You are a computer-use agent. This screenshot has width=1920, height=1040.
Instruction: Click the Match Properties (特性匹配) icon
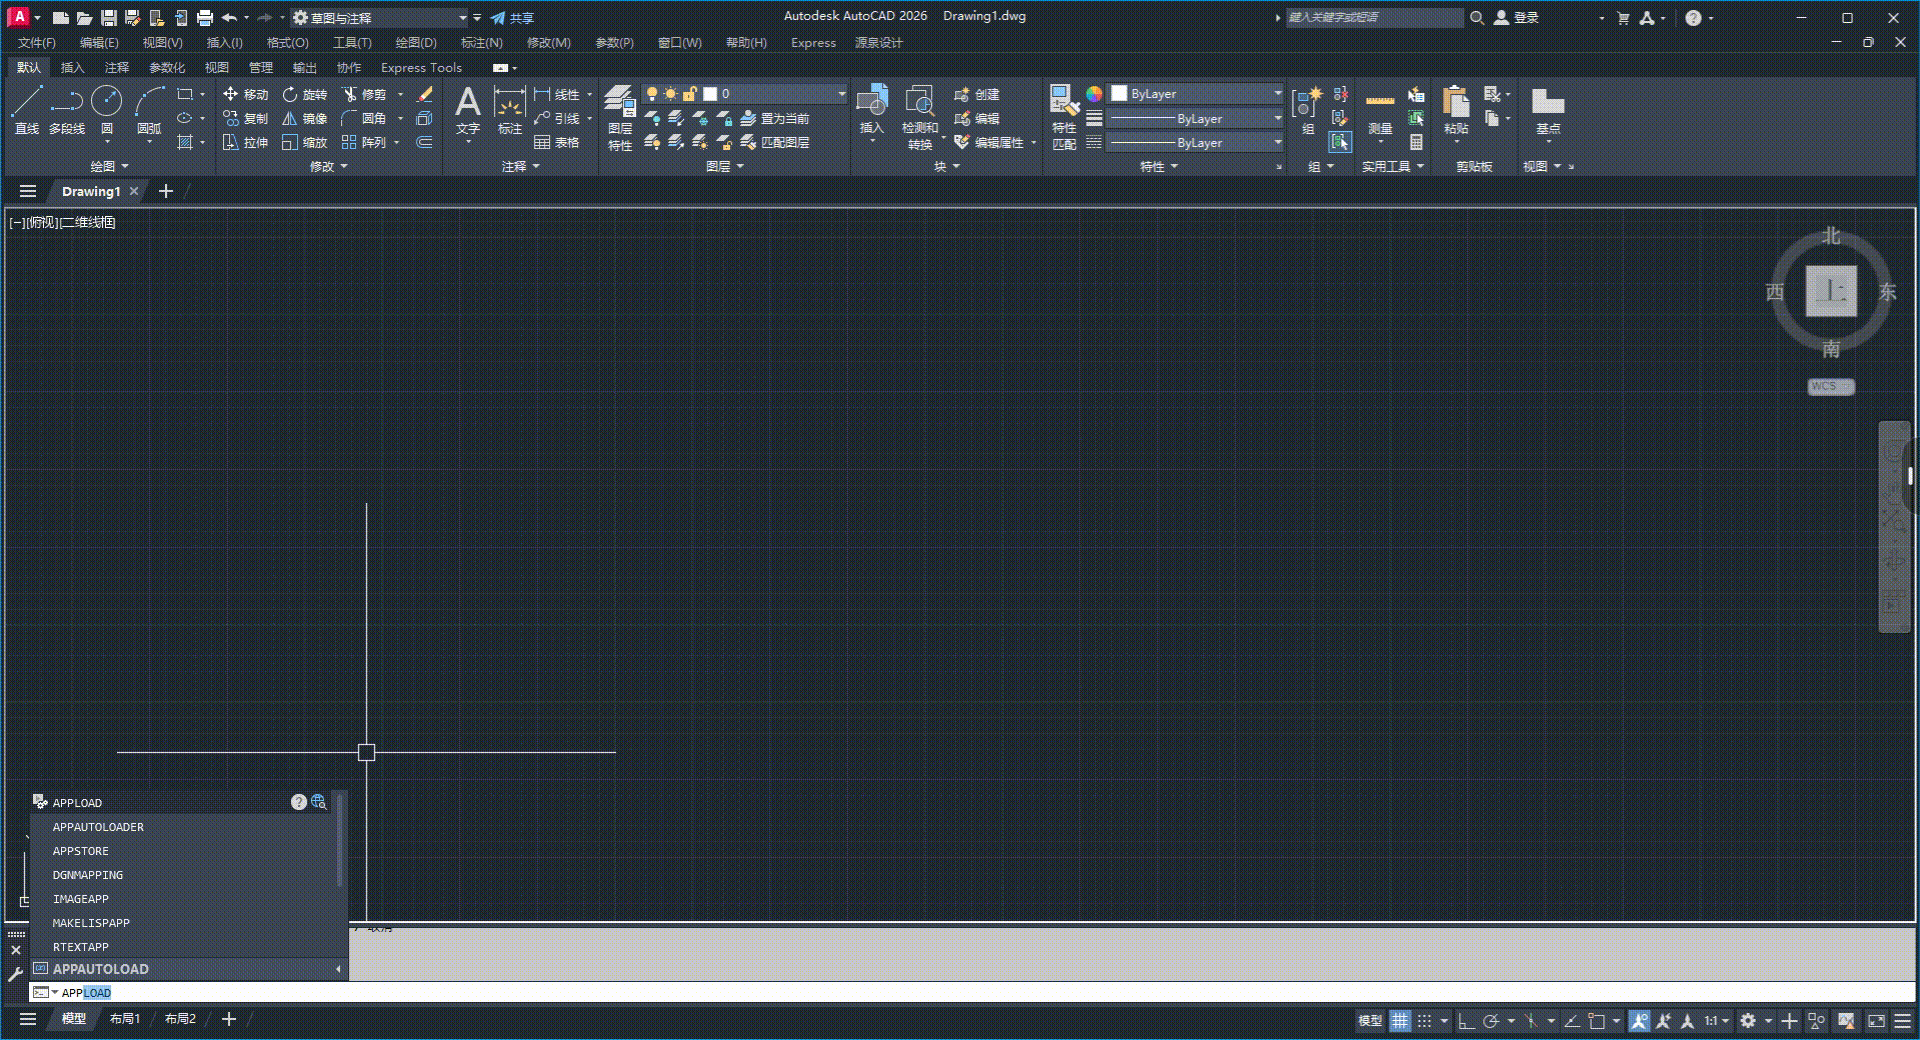click(x=1064, y=117)
